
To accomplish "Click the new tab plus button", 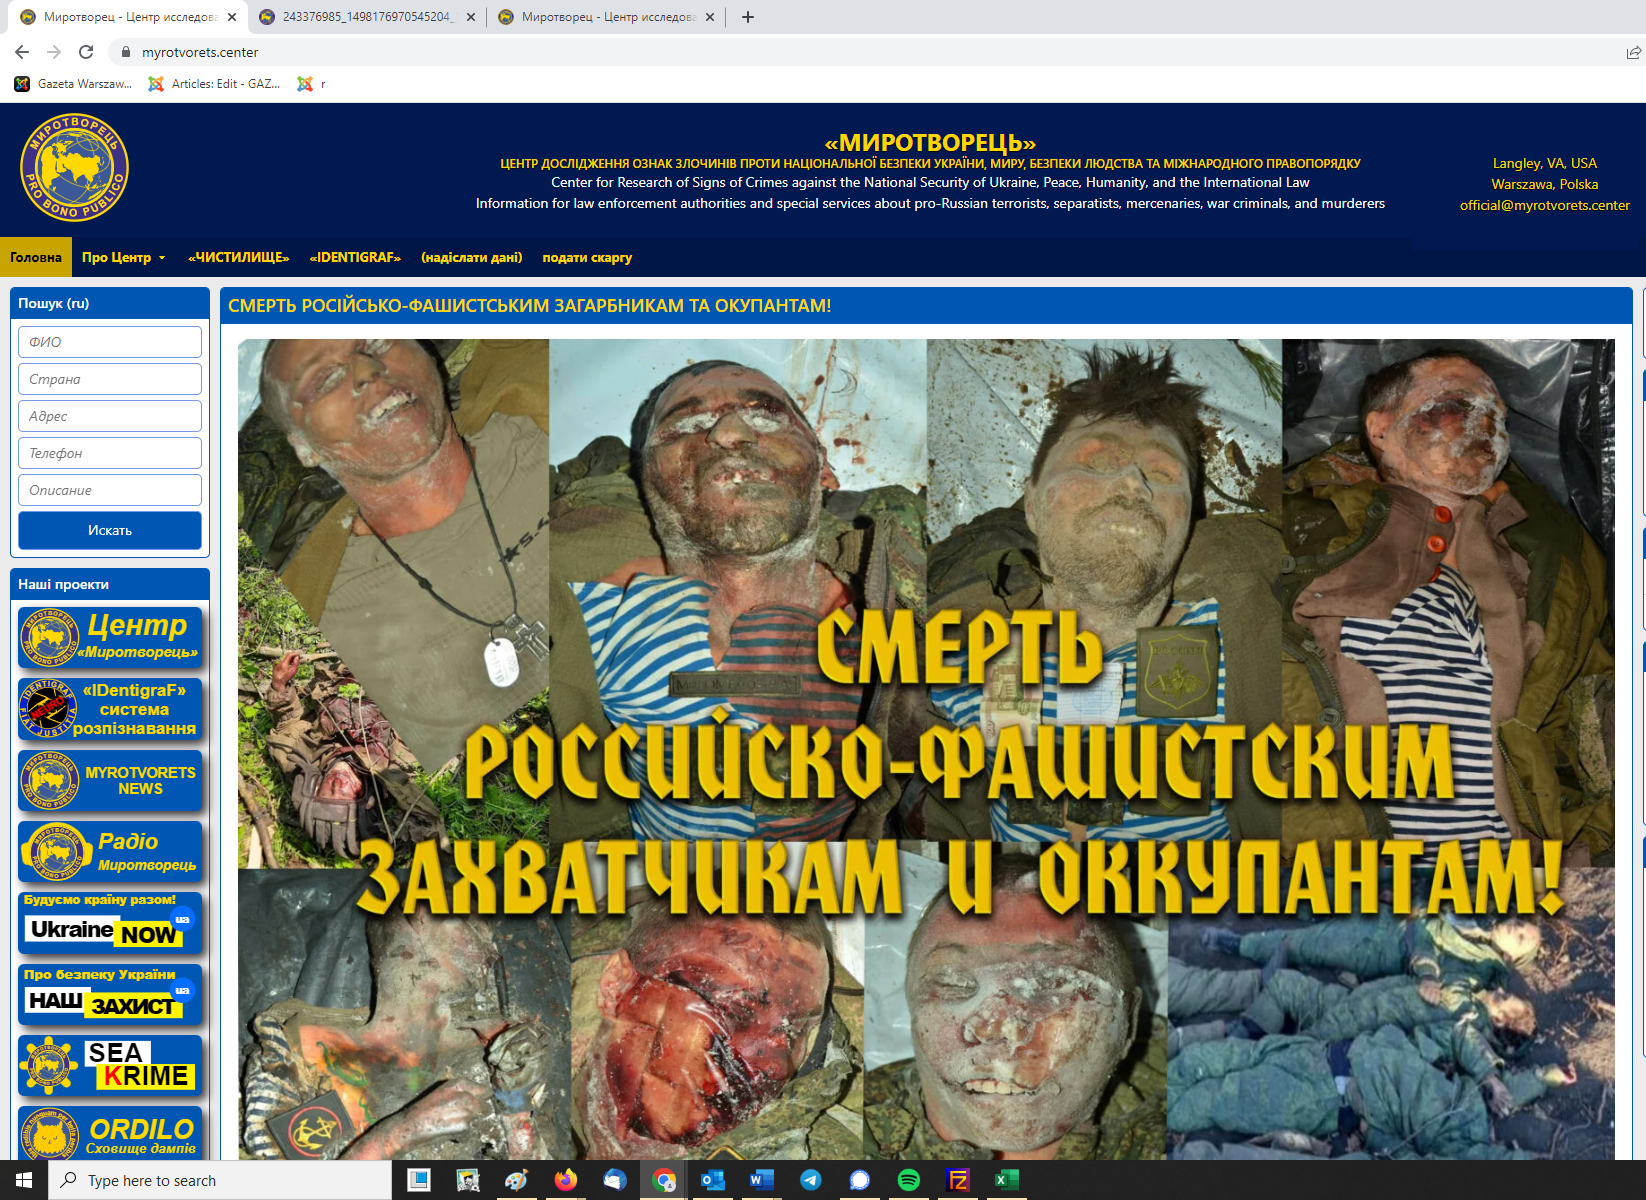I will pyautogui.click(x=748, y=17).
